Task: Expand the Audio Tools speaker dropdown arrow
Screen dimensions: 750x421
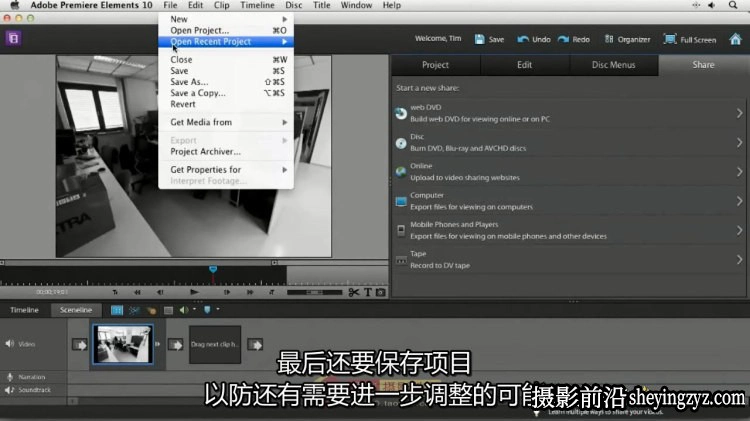Action: click(x=194, y=309)
